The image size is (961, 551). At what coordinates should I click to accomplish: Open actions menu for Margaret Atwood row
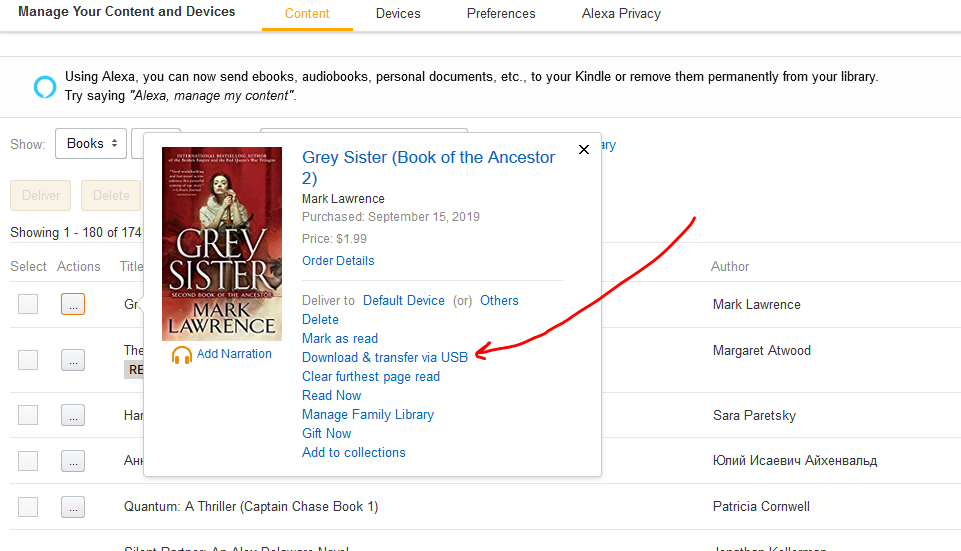pyautogui.click(x=73, y=360)
